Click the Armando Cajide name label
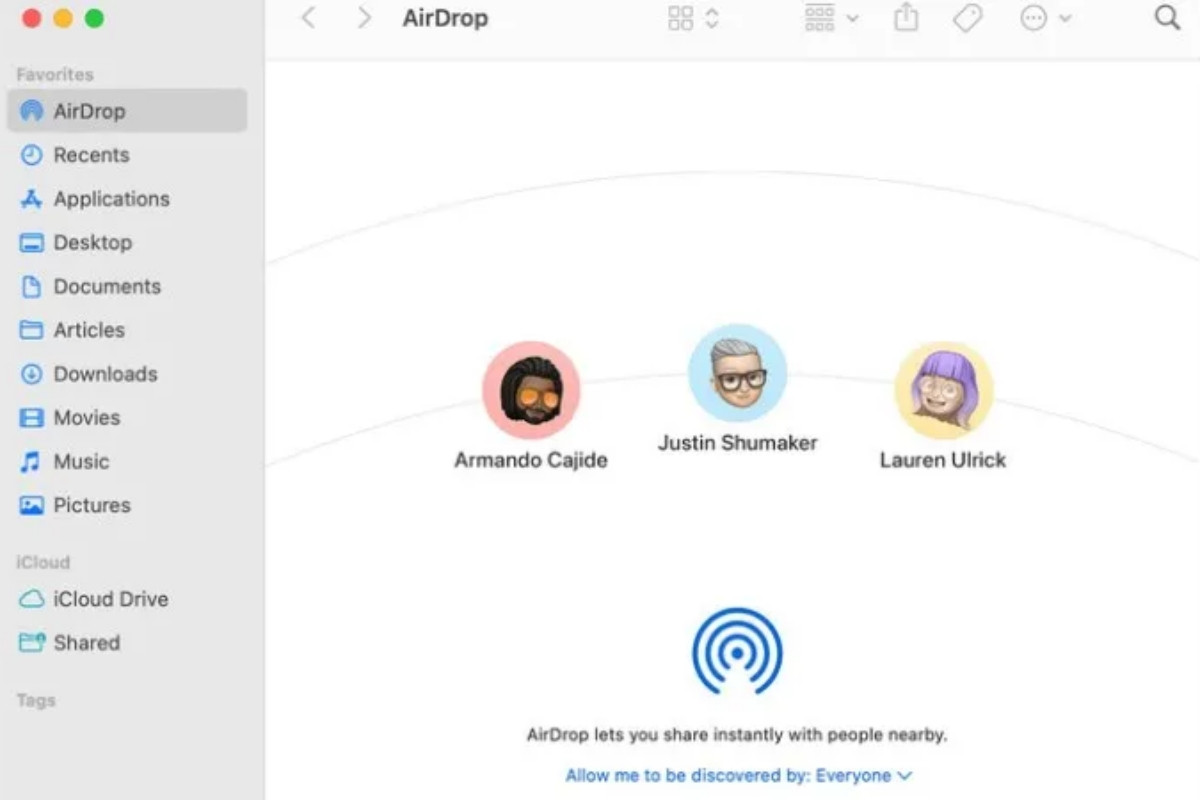This screenshot has height=800, width=1200. coord(531,460)
